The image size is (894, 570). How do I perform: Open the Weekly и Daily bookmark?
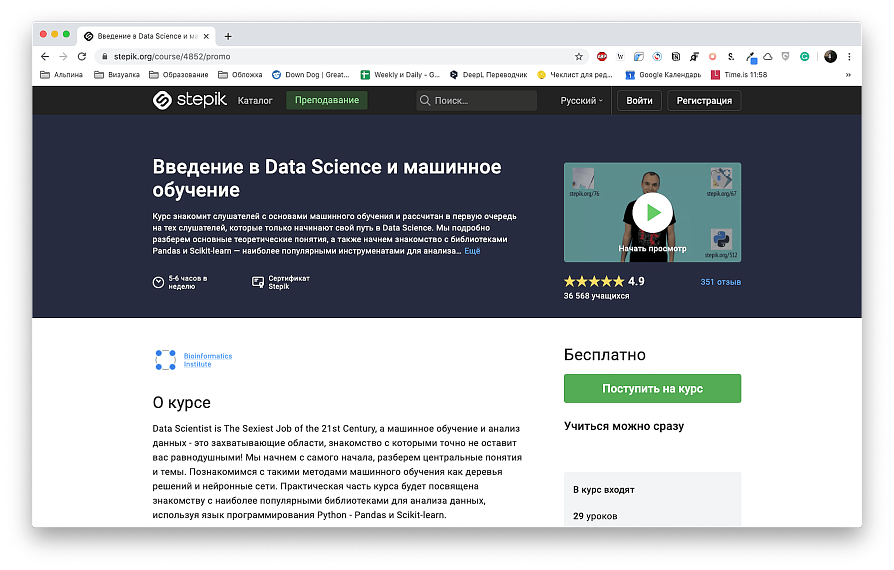tap(400, 75)
